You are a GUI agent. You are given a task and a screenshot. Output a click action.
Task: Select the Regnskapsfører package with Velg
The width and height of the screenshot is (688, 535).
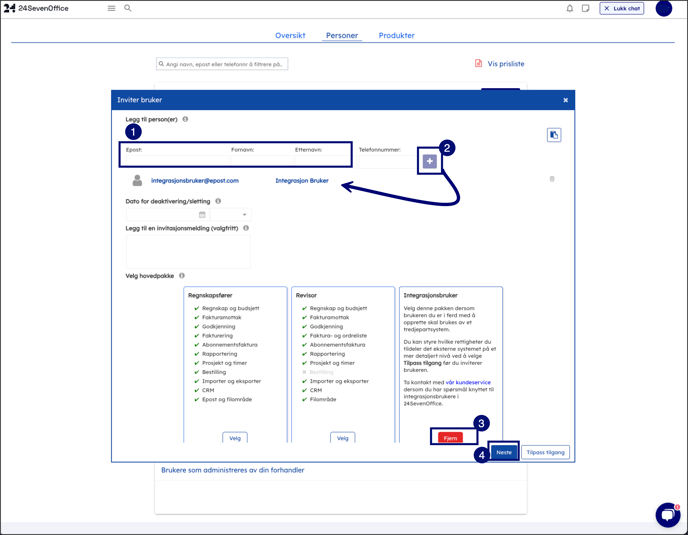pyautogui.click(x=235, y=438)
